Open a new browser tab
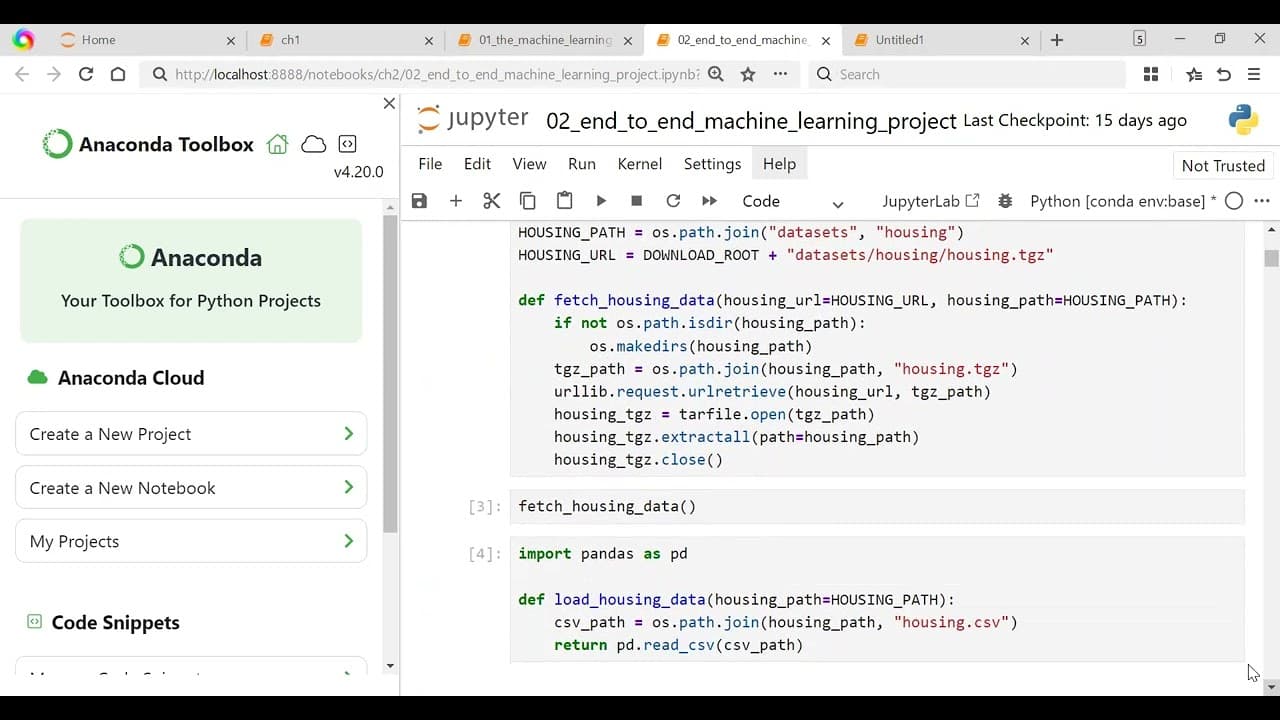Image resolution: width=1280 pixels, height=720 pixels. 1057,40
